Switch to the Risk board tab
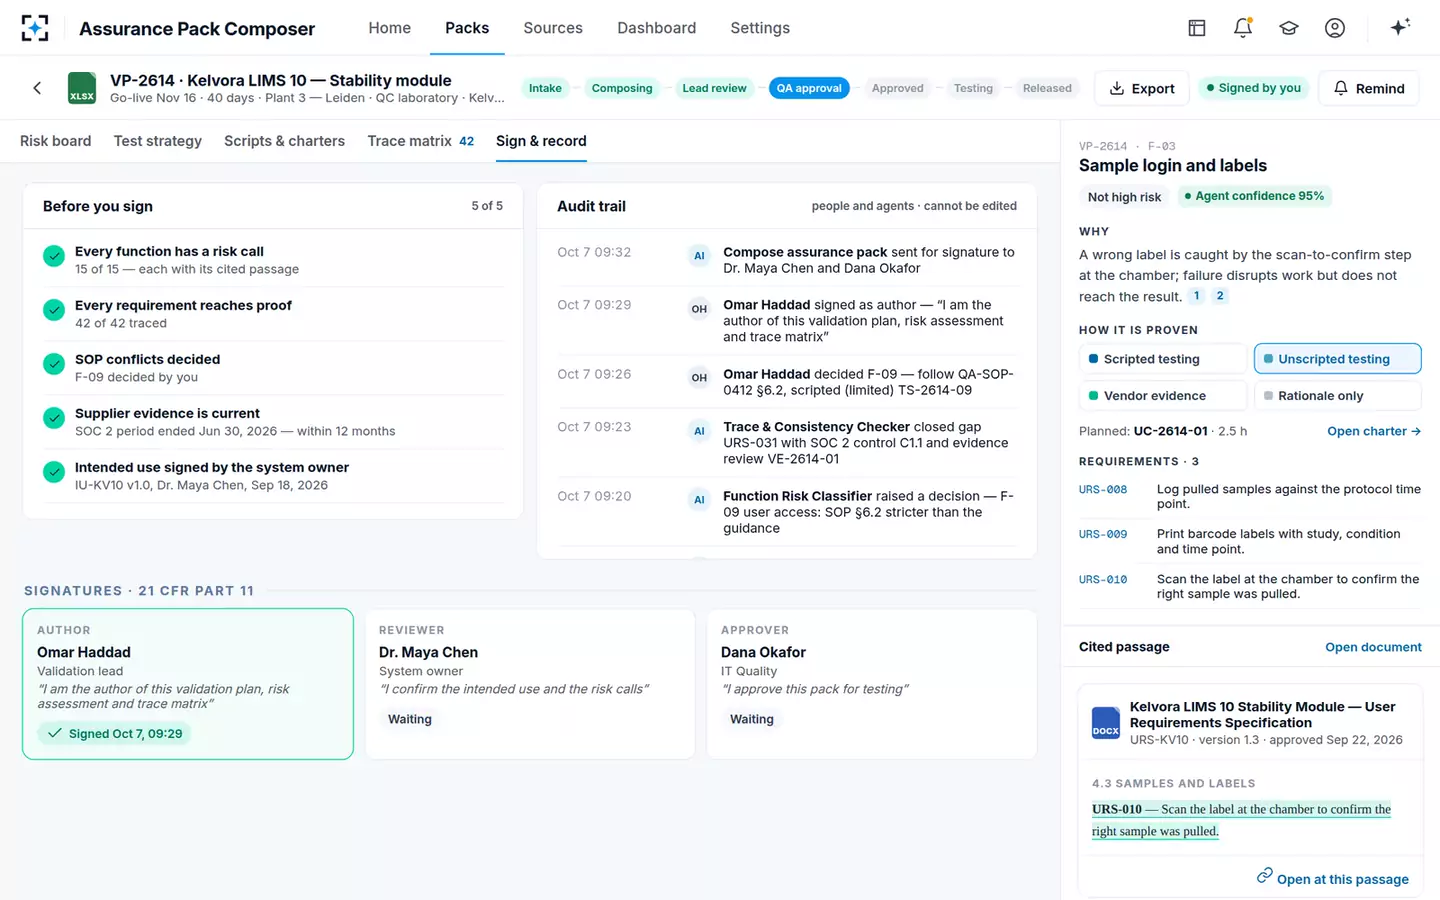Viewport: 1440px width, 900px height. click(x=55, y=141)
